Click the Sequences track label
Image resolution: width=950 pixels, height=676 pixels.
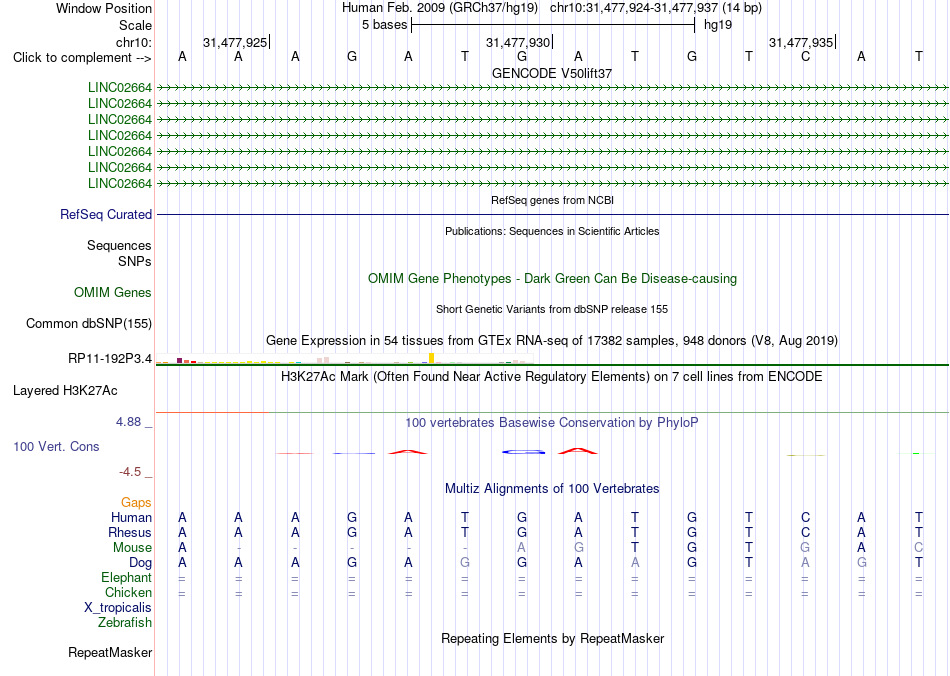tap(119, 245)
